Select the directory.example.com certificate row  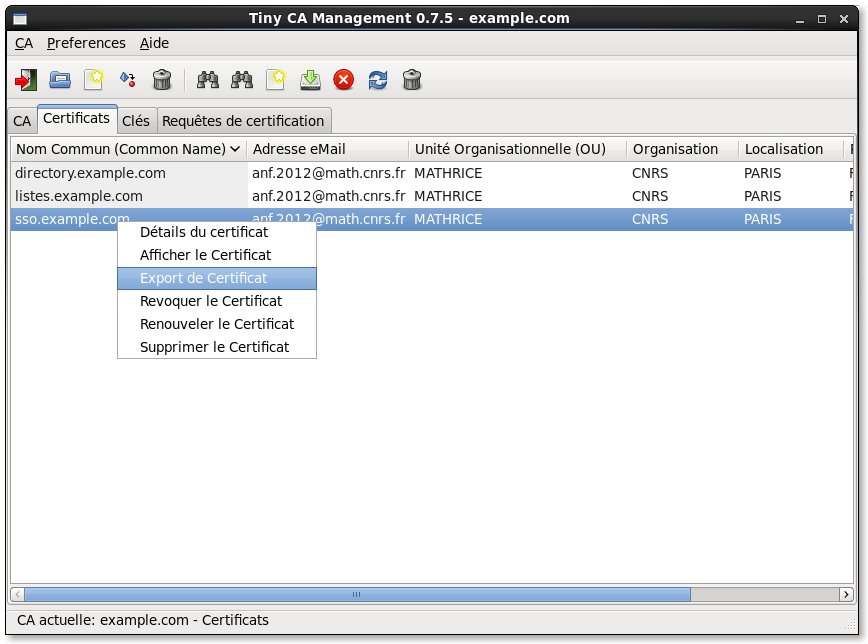90,173
